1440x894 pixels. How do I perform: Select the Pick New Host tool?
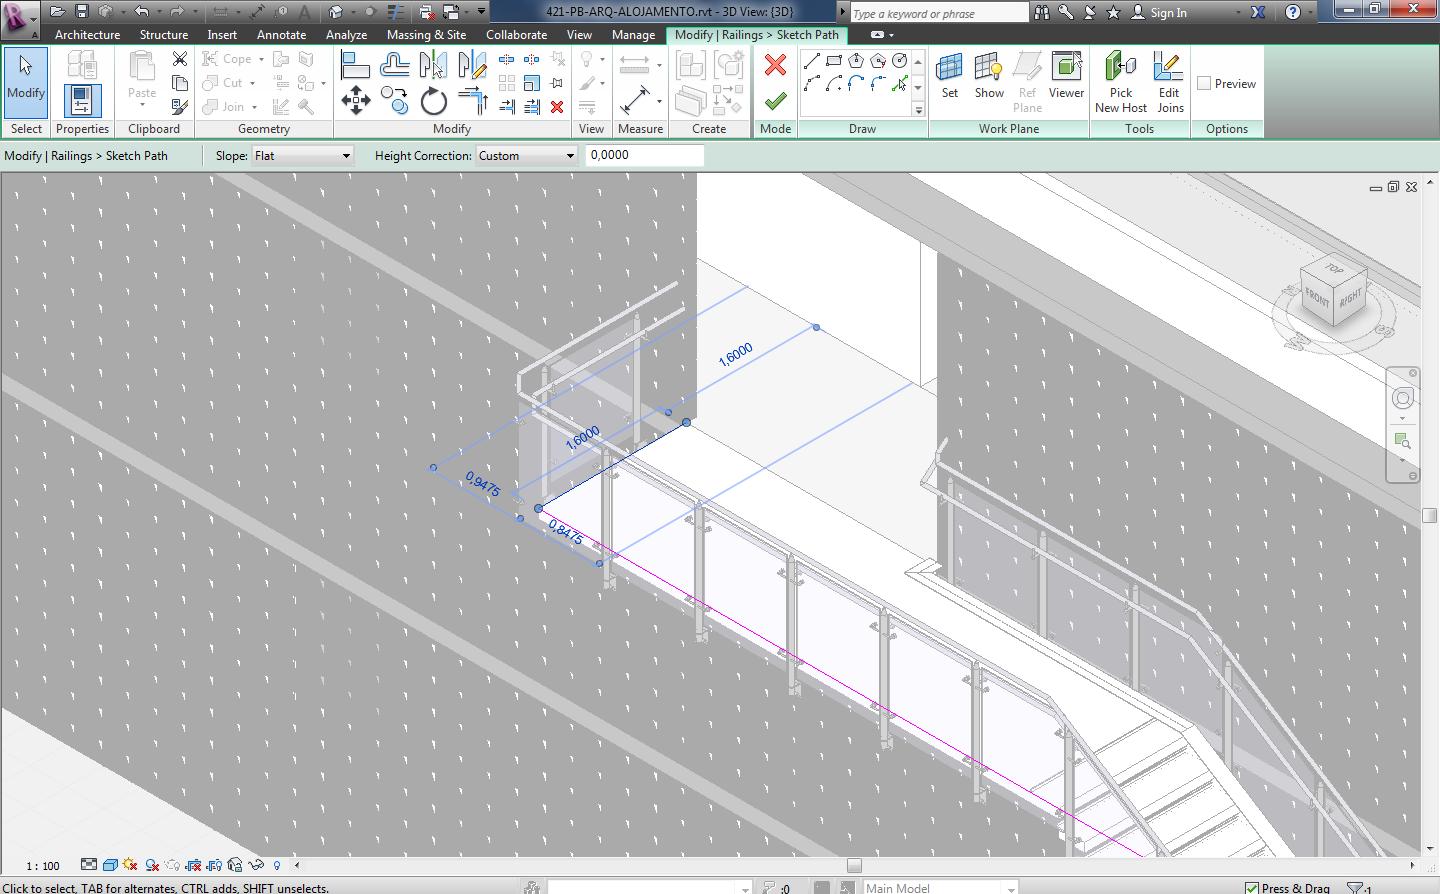(1120, 80)
